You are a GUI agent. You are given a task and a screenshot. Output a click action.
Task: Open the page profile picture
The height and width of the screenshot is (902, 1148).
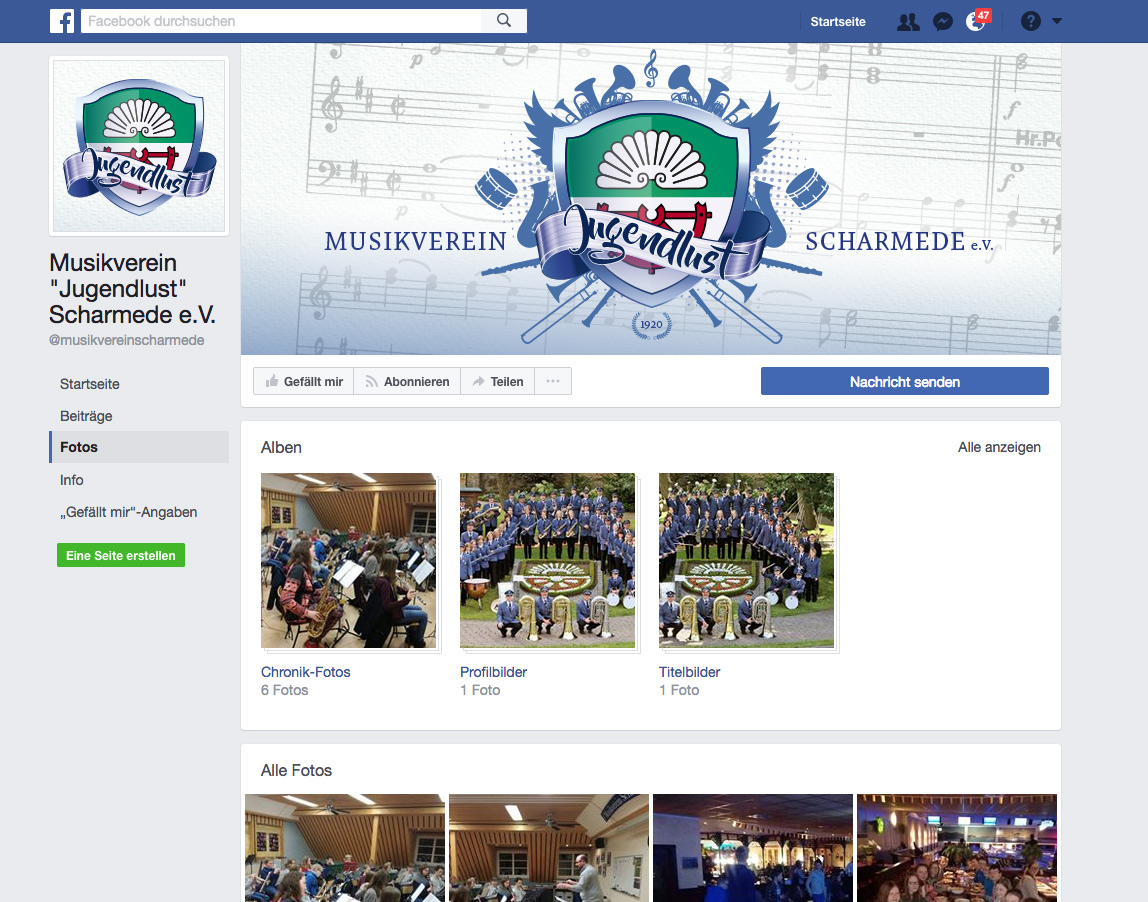point(139,146)
